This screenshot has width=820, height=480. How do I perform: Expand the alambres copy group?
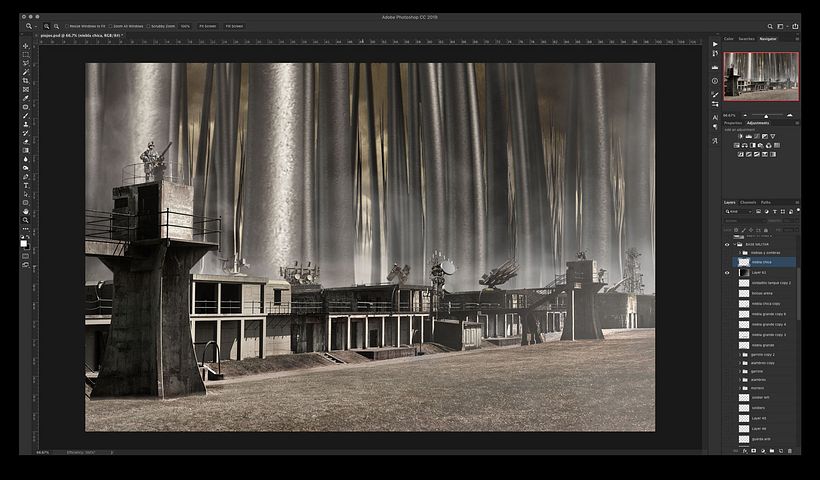click(x=739, y=363)
